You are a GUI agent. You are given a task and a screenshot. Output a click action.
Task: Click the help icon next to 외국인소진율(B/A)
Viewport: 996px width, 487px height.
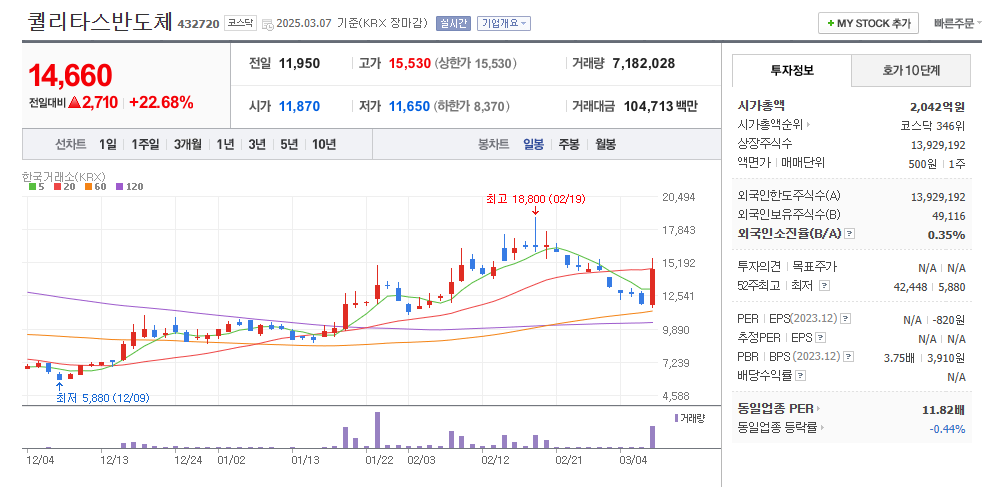coord(850,234)
